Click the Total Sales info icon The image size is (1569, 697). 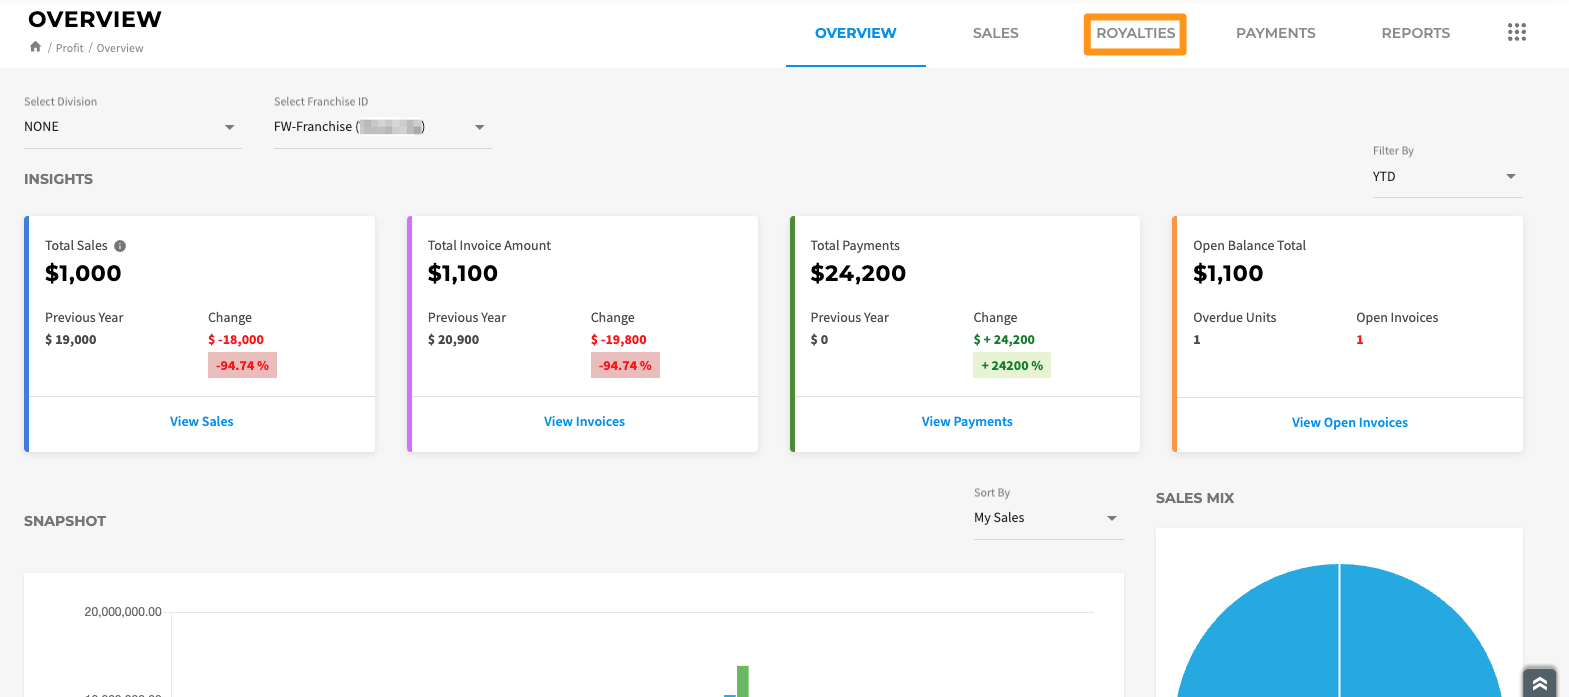[120, 246]
